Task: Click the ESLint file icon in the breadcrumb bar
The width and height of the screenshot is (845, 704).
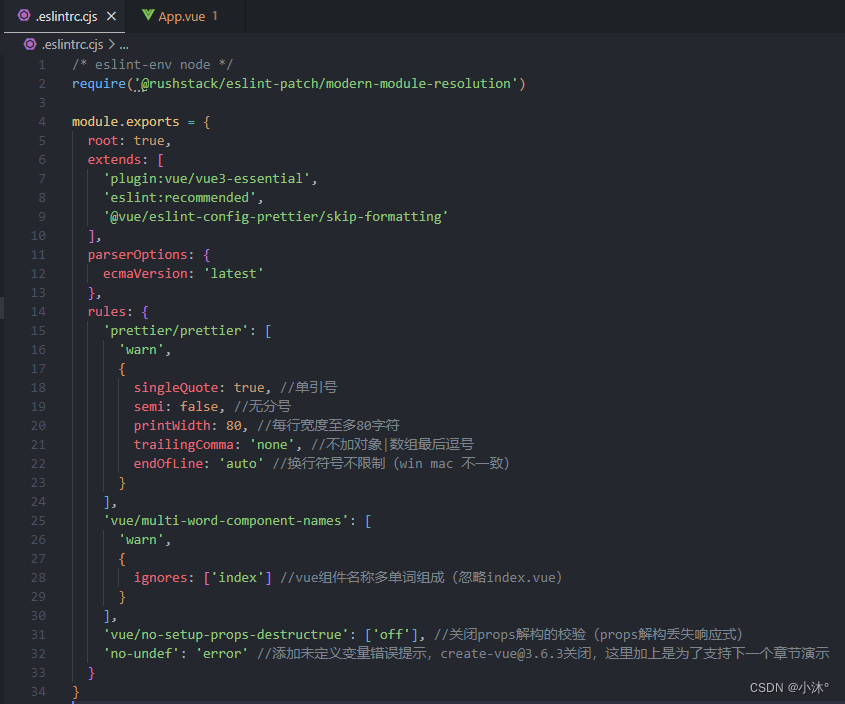Action: coord(30,44)
